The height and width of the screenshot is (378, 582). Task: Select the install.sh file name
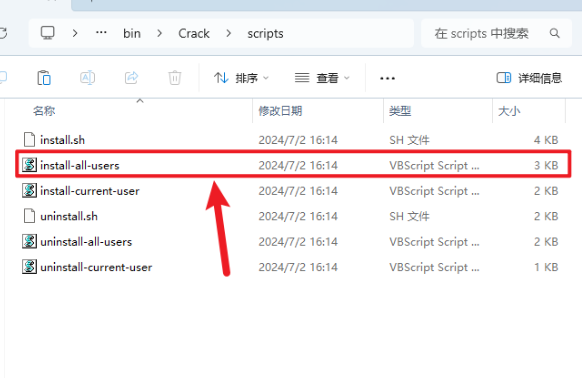(x=62, y=140)
